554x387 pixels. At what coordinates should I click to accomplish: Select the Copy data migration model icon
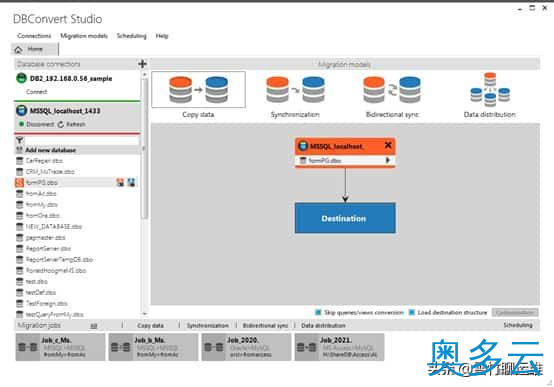pos(198,90)
